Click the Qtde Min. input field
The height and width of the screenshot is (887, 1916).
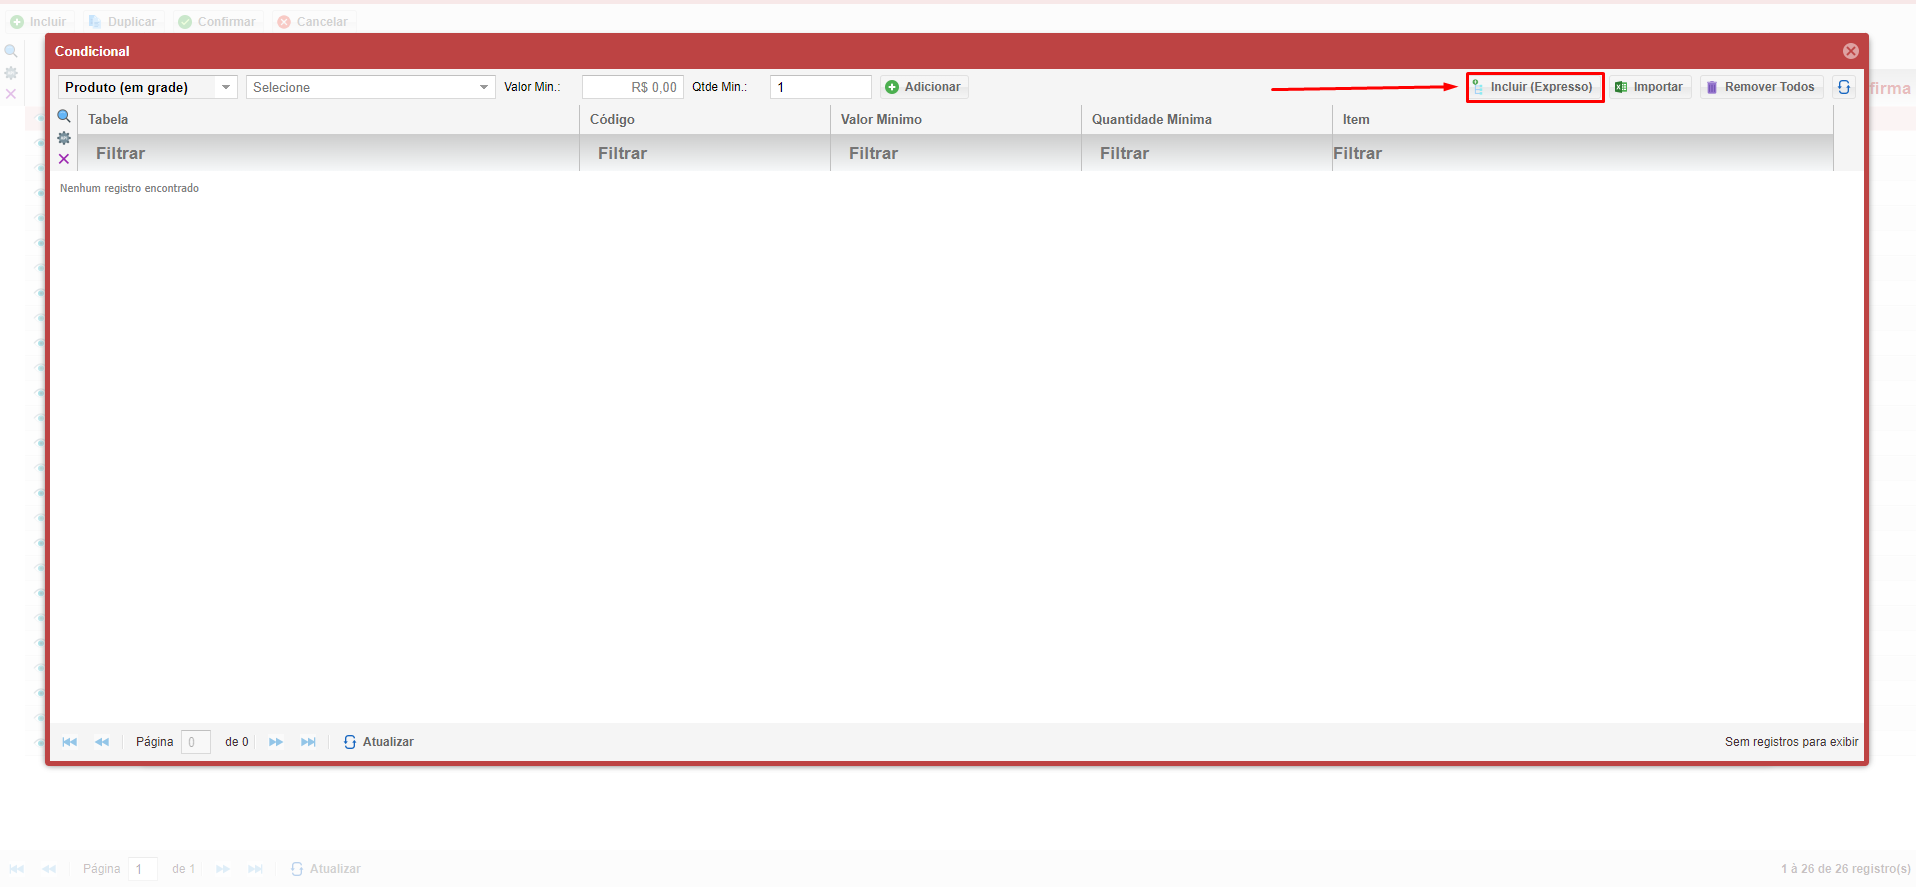[x=820, y=87]
